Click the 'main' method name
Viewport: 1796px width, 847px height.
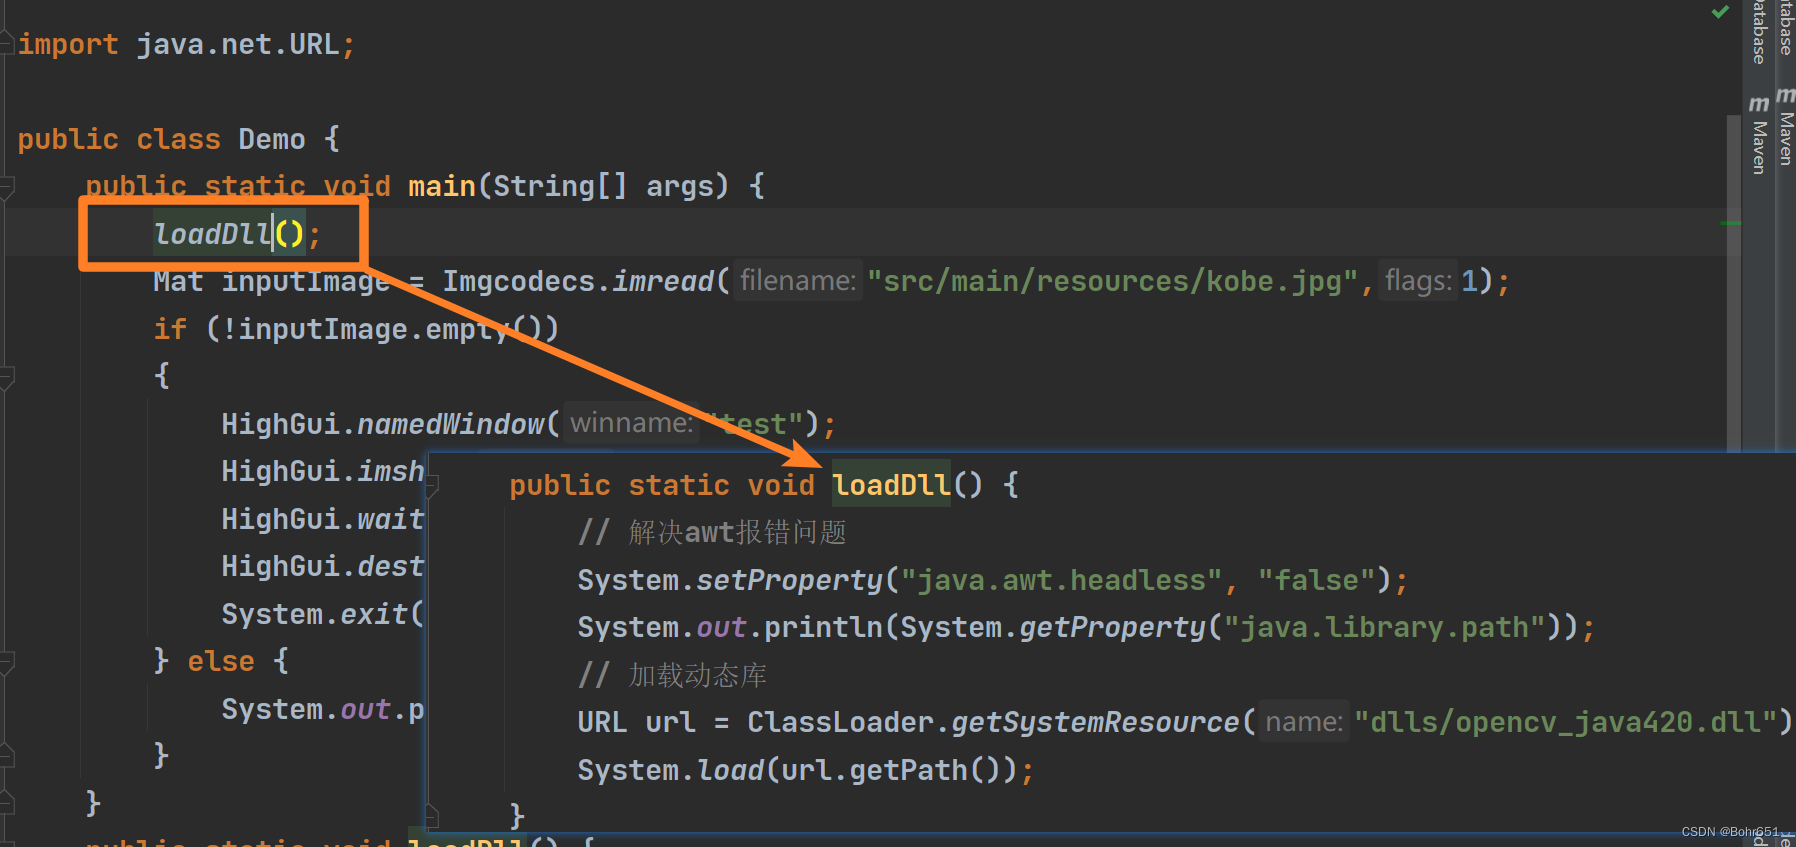pyautogui.click(x=442, y=186)
